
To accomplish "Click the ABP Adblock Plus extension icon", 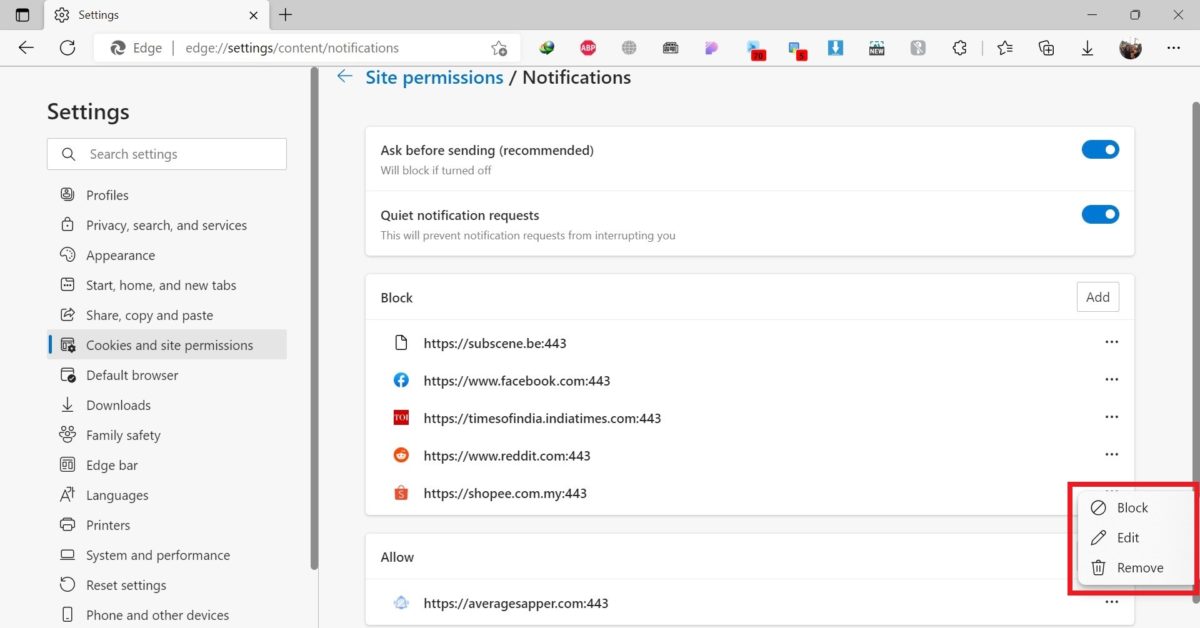I will pyautogui.click(x=588, y=47).
